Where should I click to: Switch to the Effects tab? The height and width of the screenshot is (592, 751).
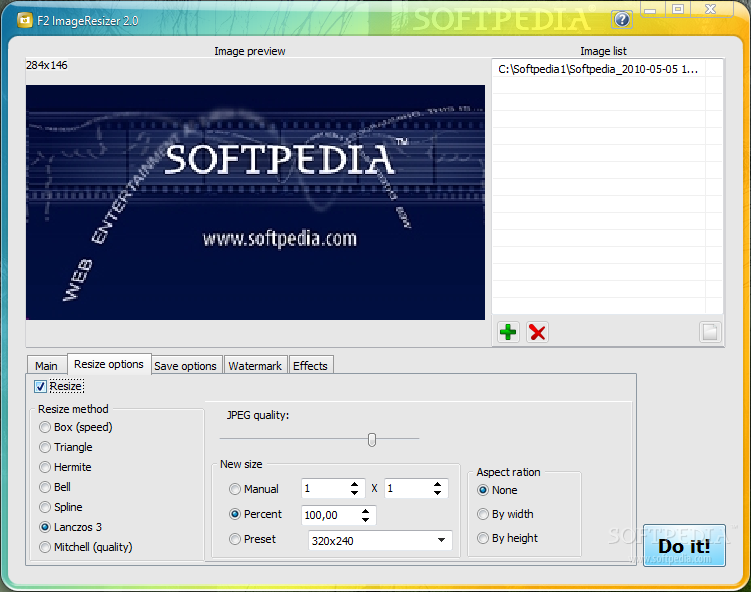310,365
